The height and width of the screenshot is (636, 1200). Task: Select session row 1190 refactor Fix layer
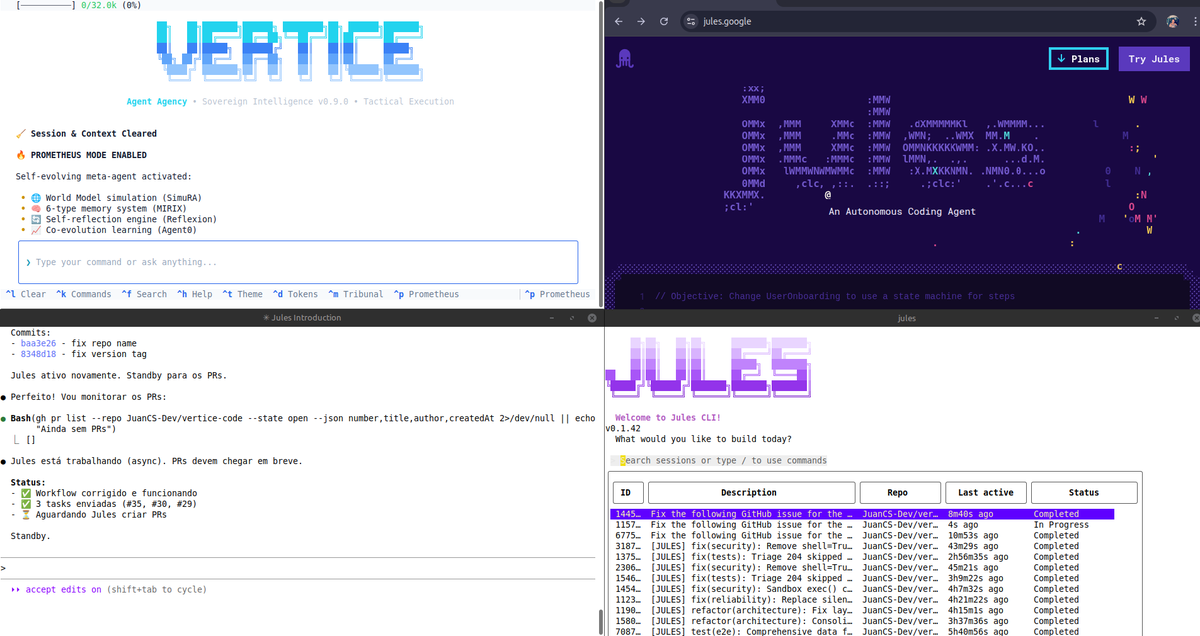863,610
